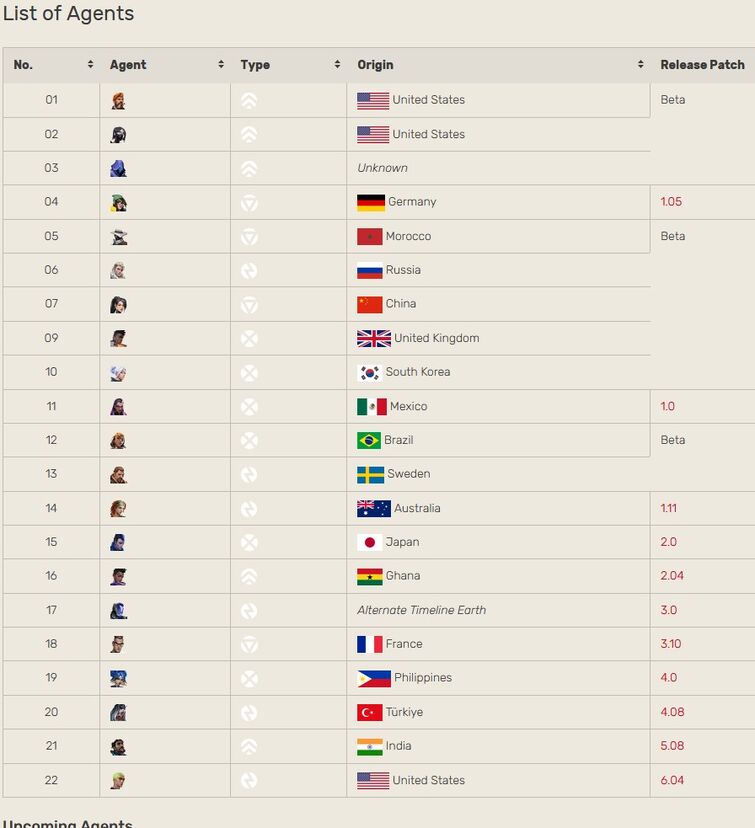Screen dimensions: 755x828
Task: Click the Philippines flag icon
Action: coord(374,678)
